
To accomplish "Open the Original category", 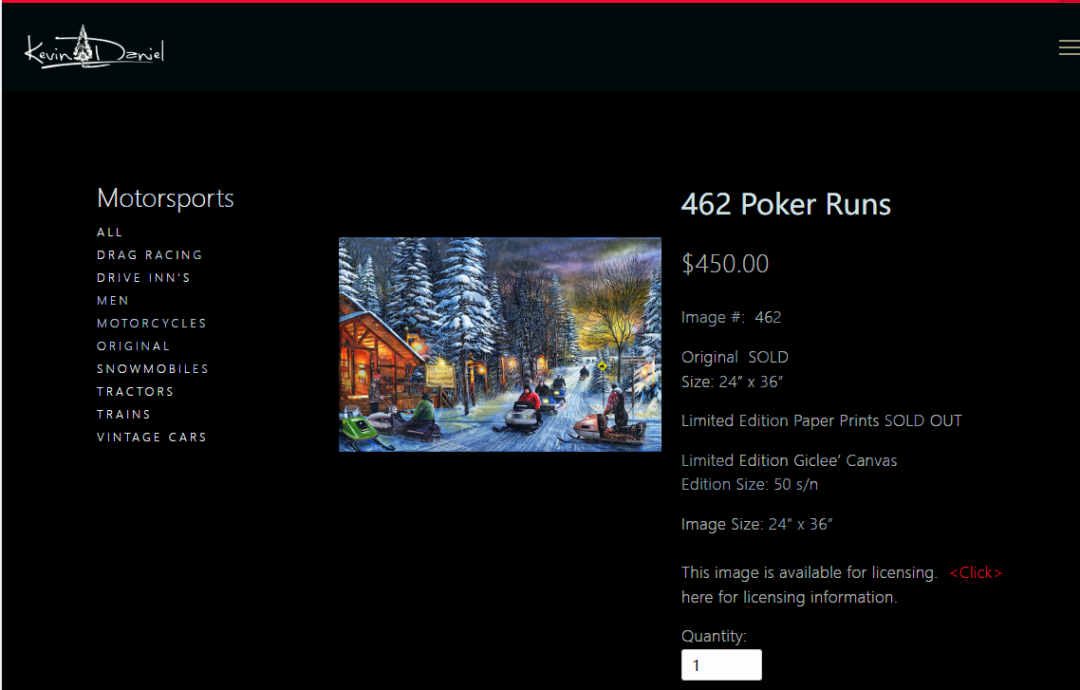I will pyautogui.click(x=133, y=346).
